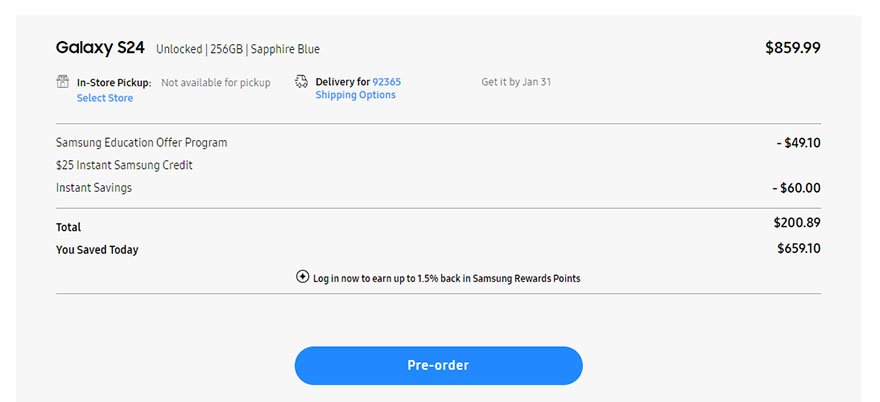880x402 pixels.
Task: Click the Instant Savings label
Action: pos(94,187)
